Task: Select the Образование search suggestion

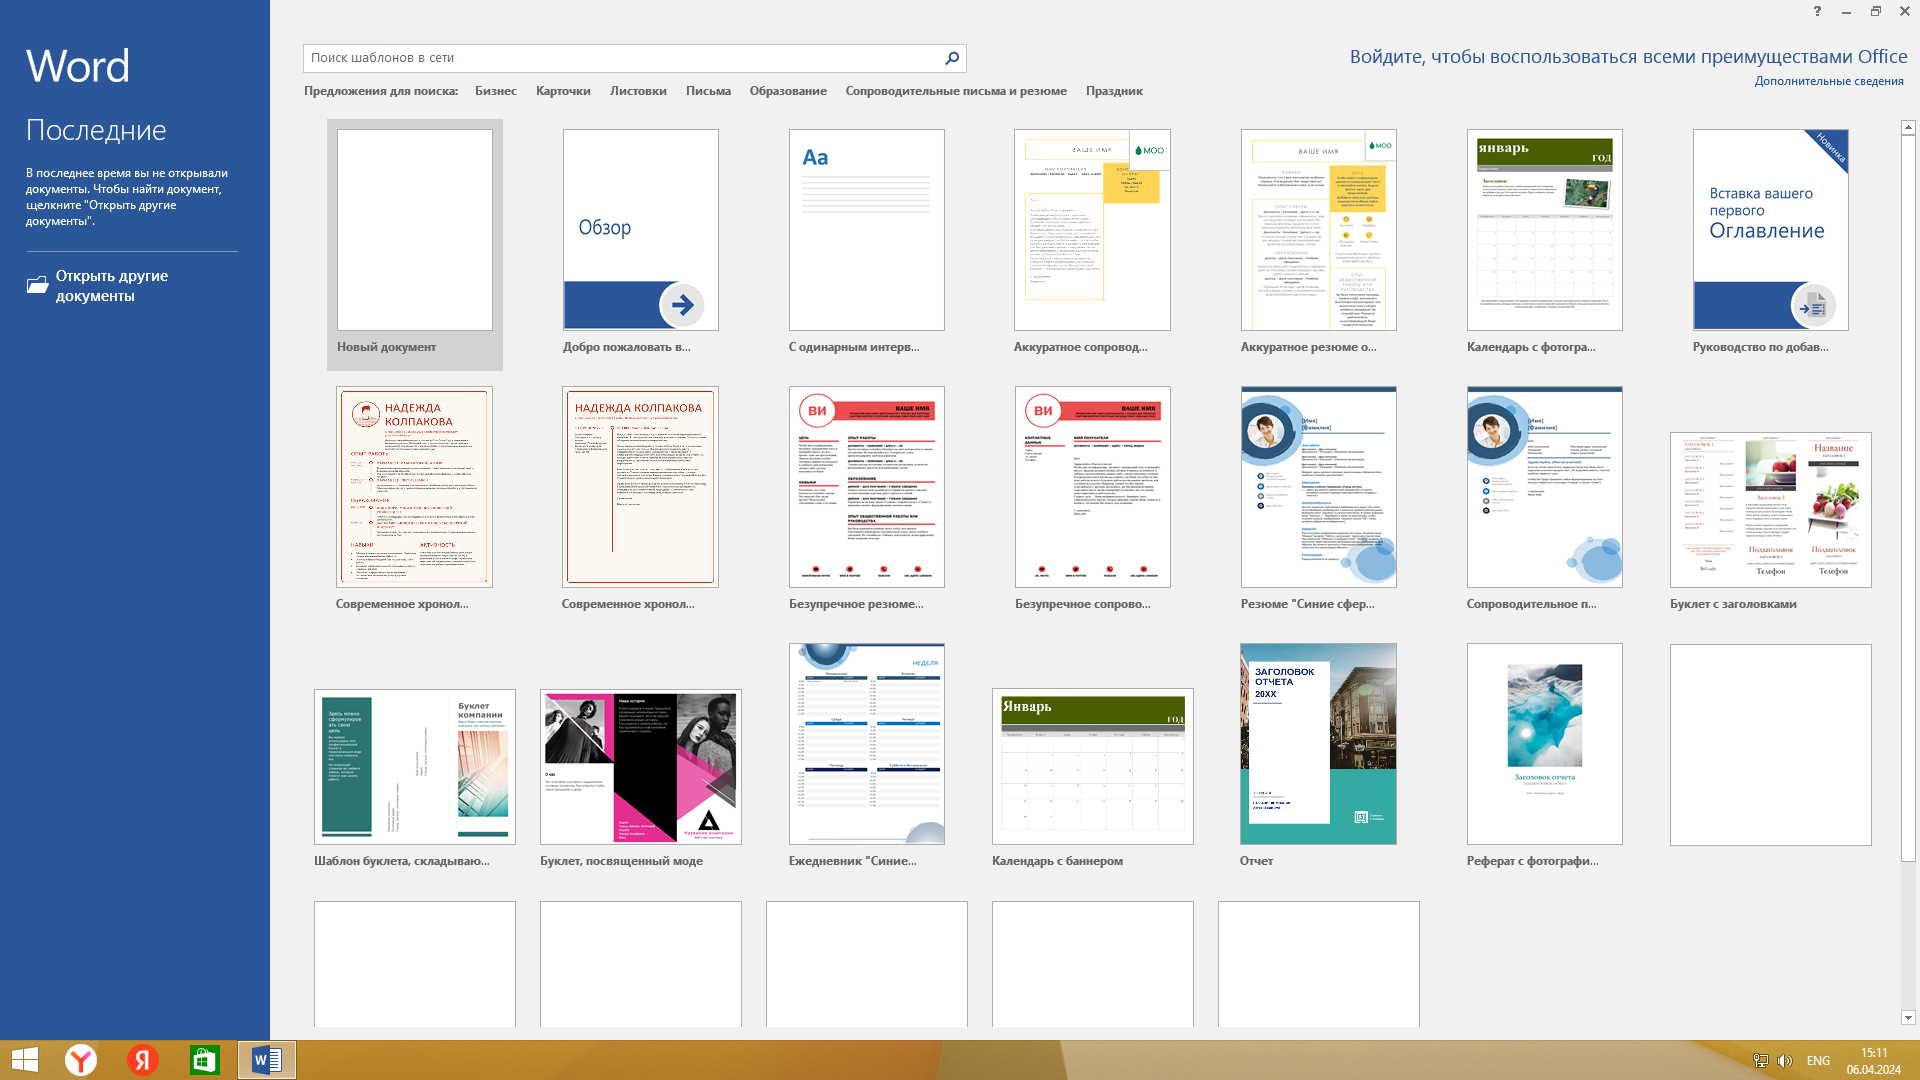Action: pyautogui.click(x=788, y=91)
